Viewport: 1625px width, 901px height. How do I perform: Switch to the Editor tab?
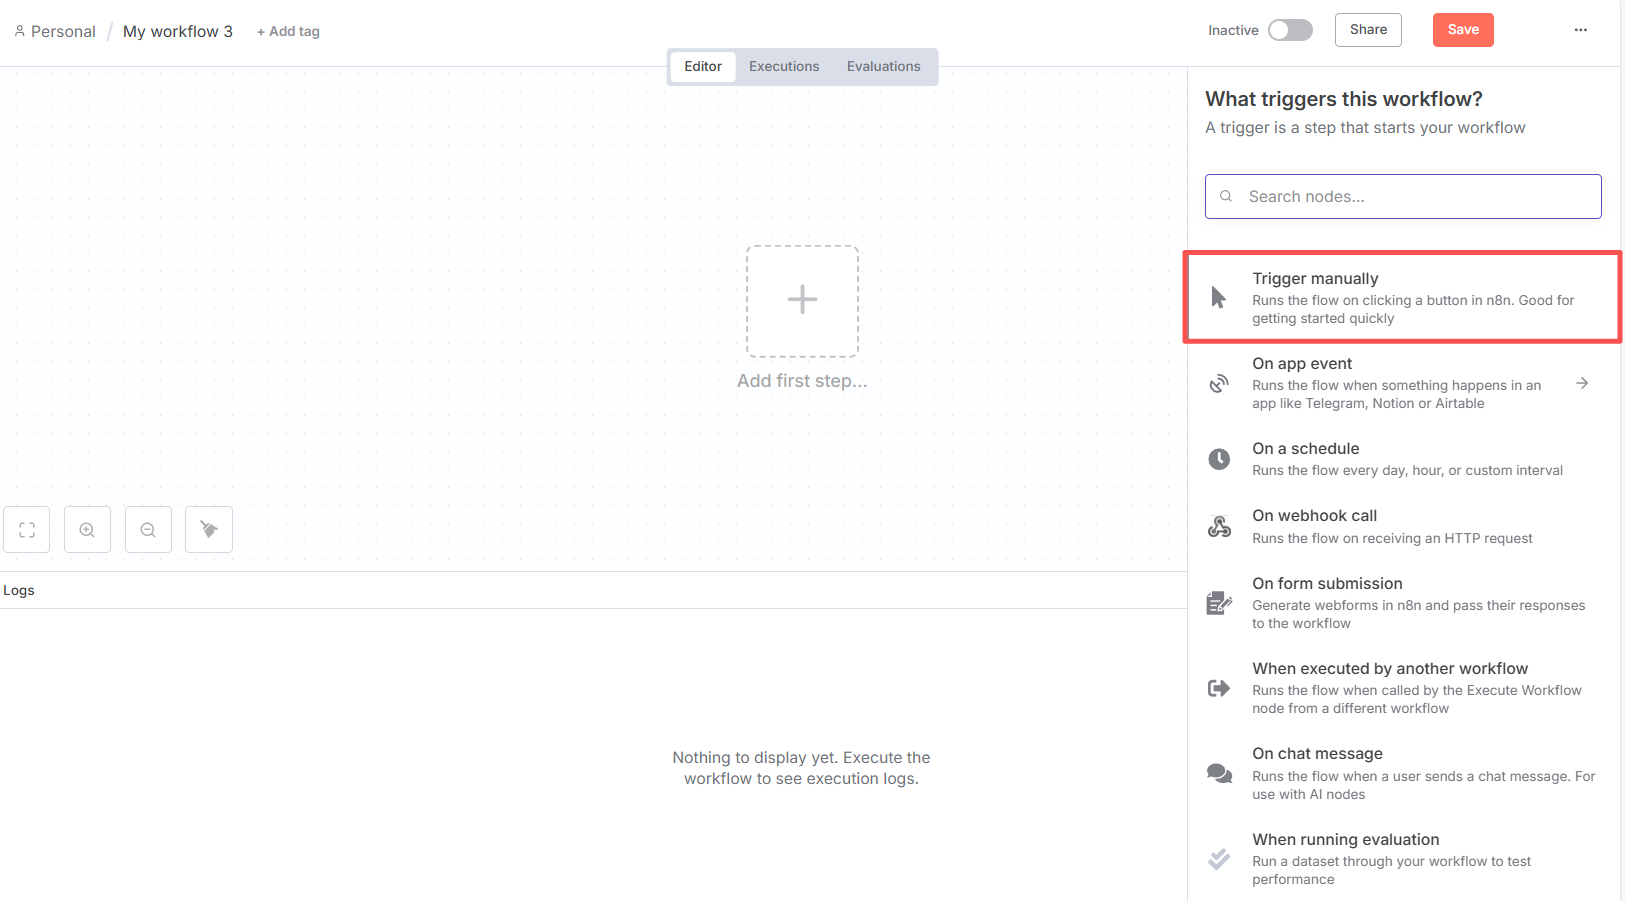(703, 66)
